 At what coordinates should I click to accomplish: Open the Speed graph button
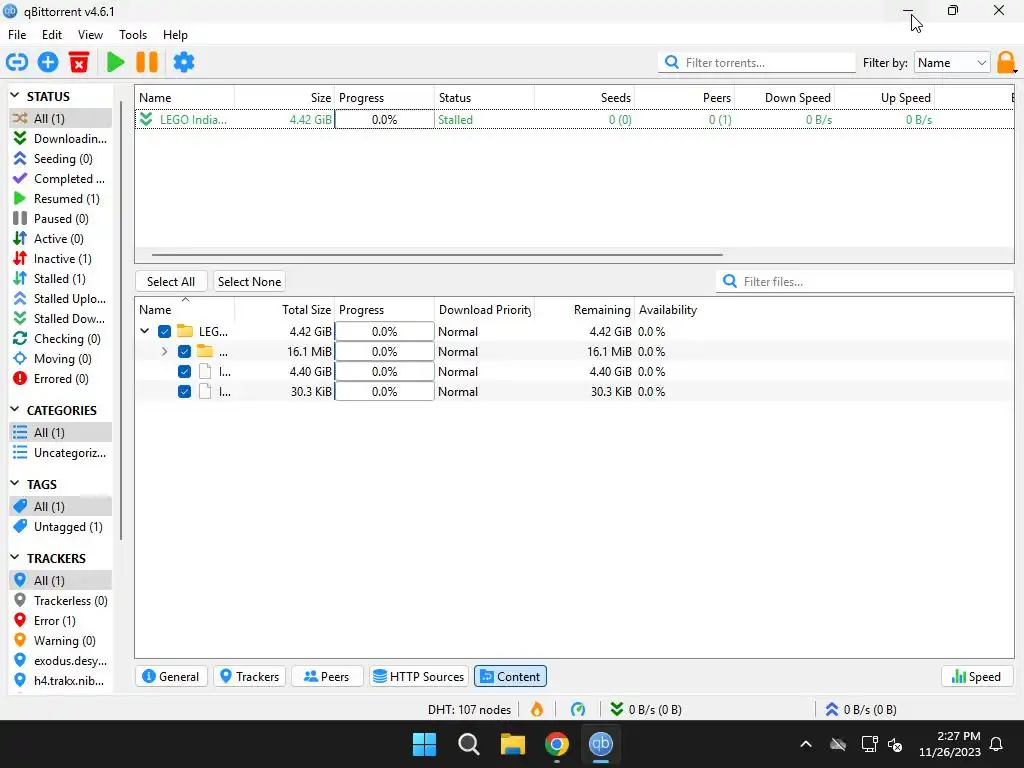point(976,677)
